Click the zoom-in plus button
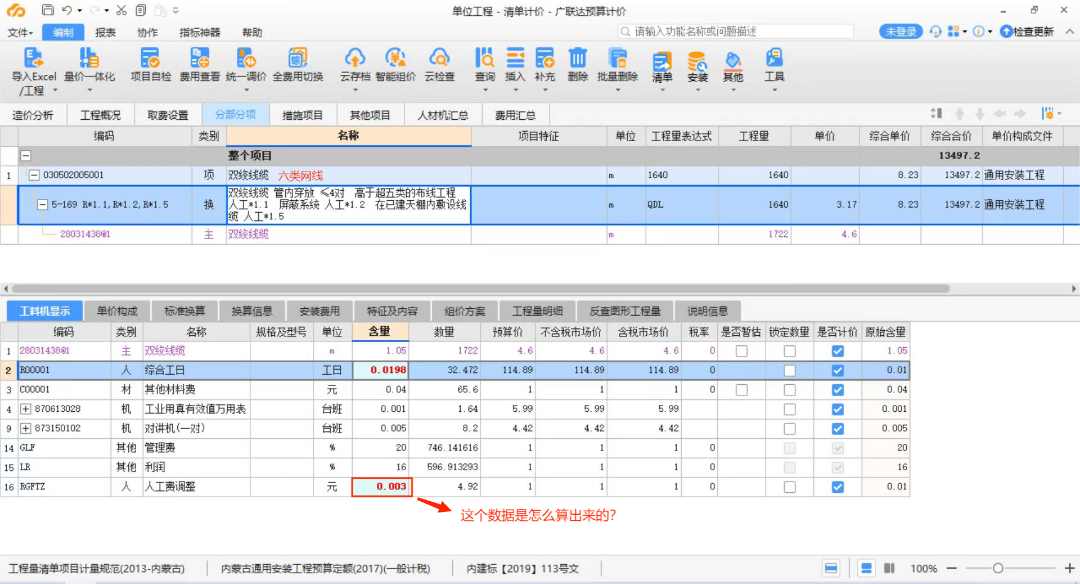 pyautogui.click(x=1070, y=568)
